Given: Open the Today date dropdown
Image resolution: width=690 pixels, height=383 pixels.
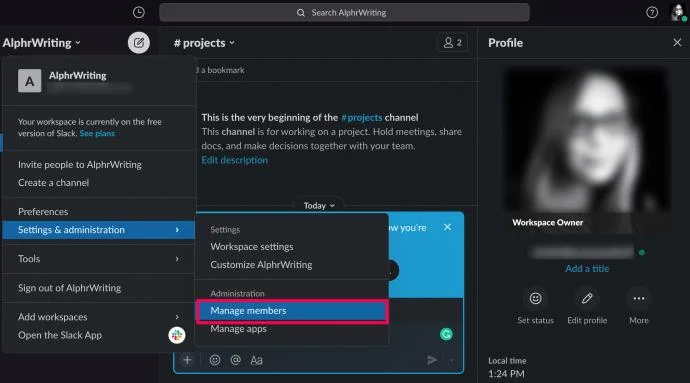Looking at the screenshot, I should click(x=319, y=206).
